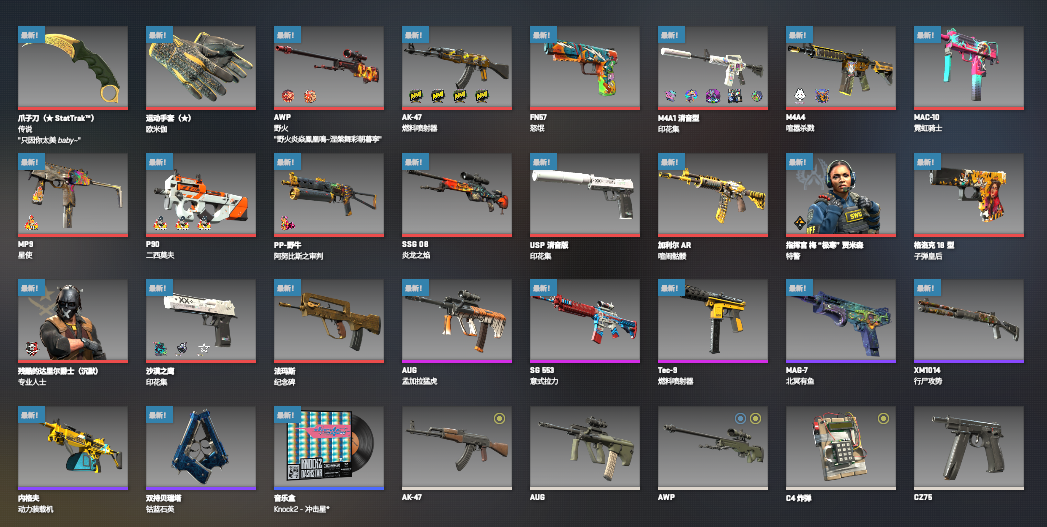
Task: Select the orange-white P90 Asiimov item
Action: pyautogui.click(x=201, y=194)
